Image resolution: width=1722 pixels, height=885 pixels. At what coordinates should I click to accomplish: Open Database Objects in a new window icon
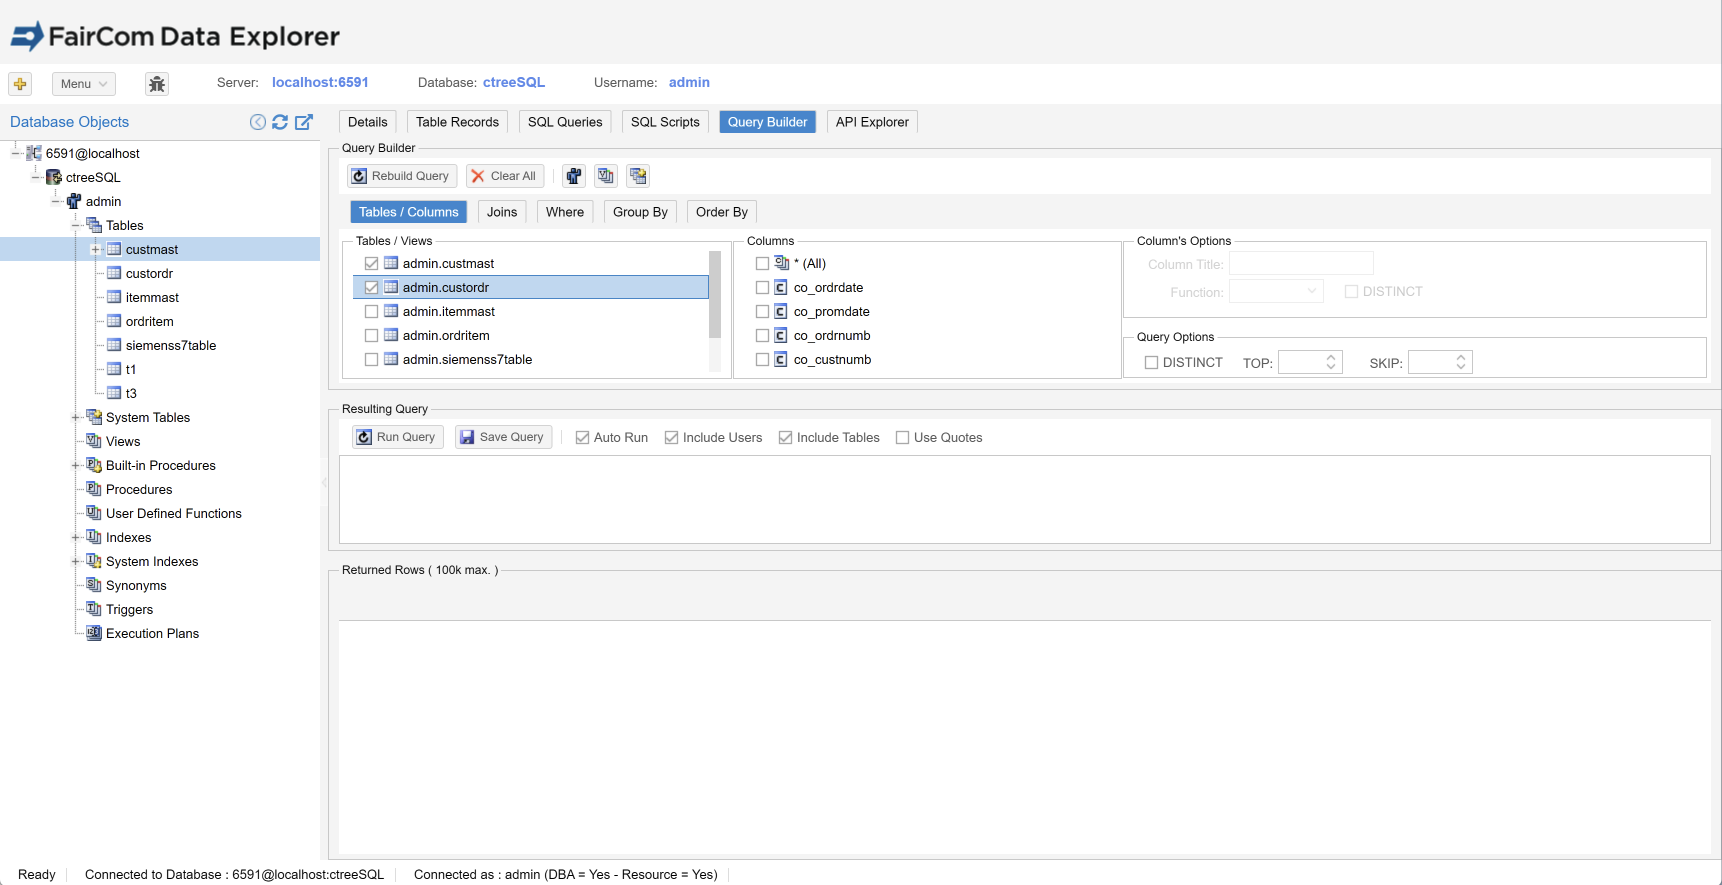coord(304,122)
